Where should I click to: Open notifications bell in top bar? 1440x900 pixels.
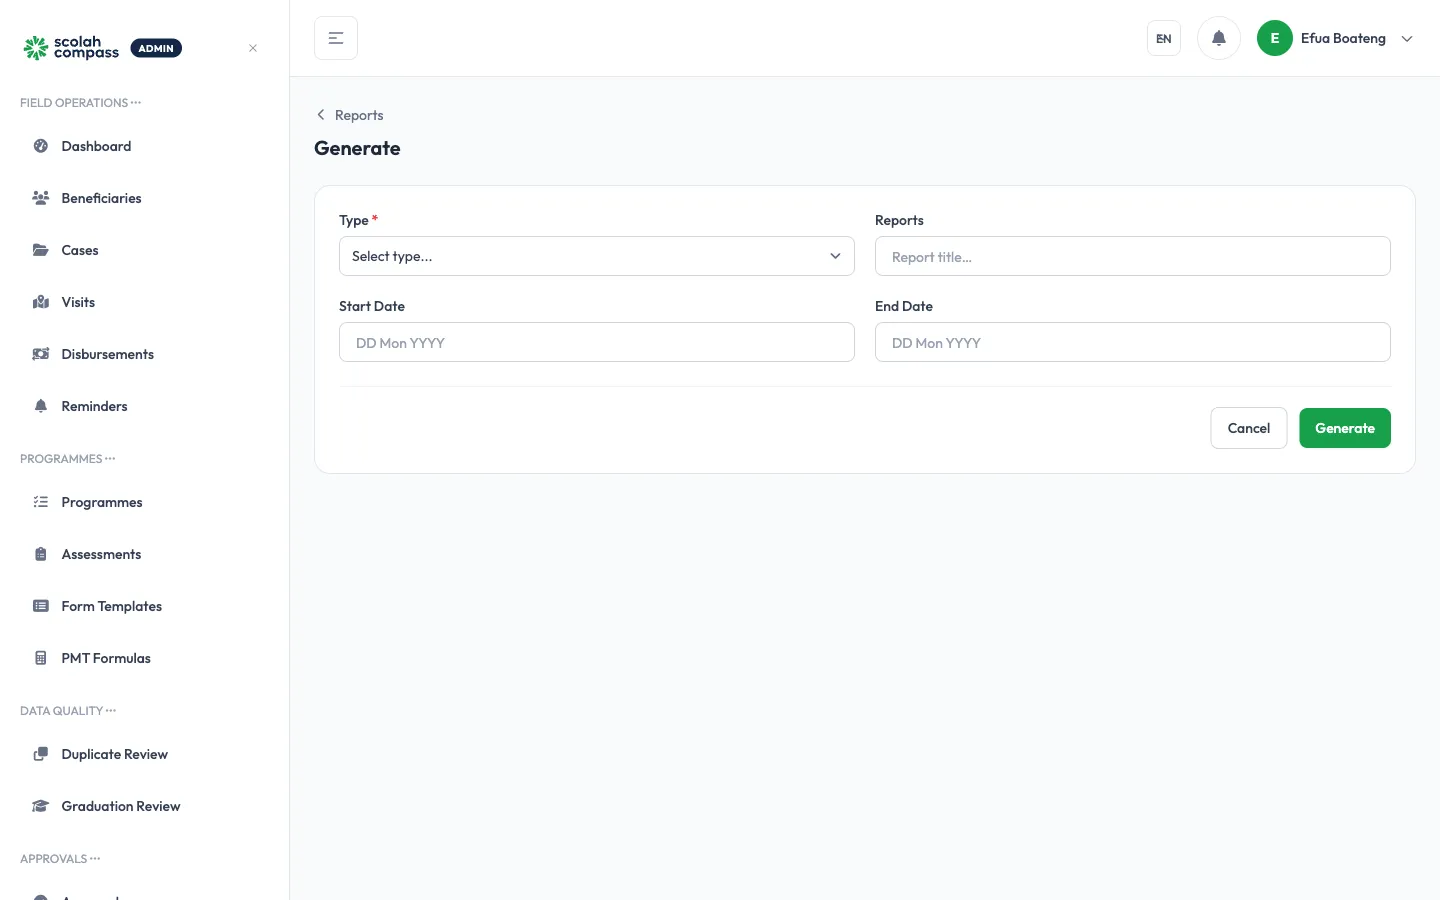(1219, 38)
